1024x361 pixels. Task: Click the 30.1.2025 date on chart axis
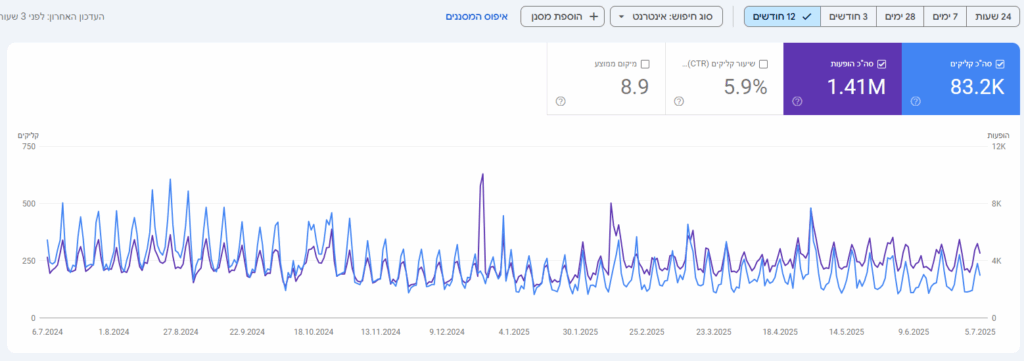pos(581,332)
